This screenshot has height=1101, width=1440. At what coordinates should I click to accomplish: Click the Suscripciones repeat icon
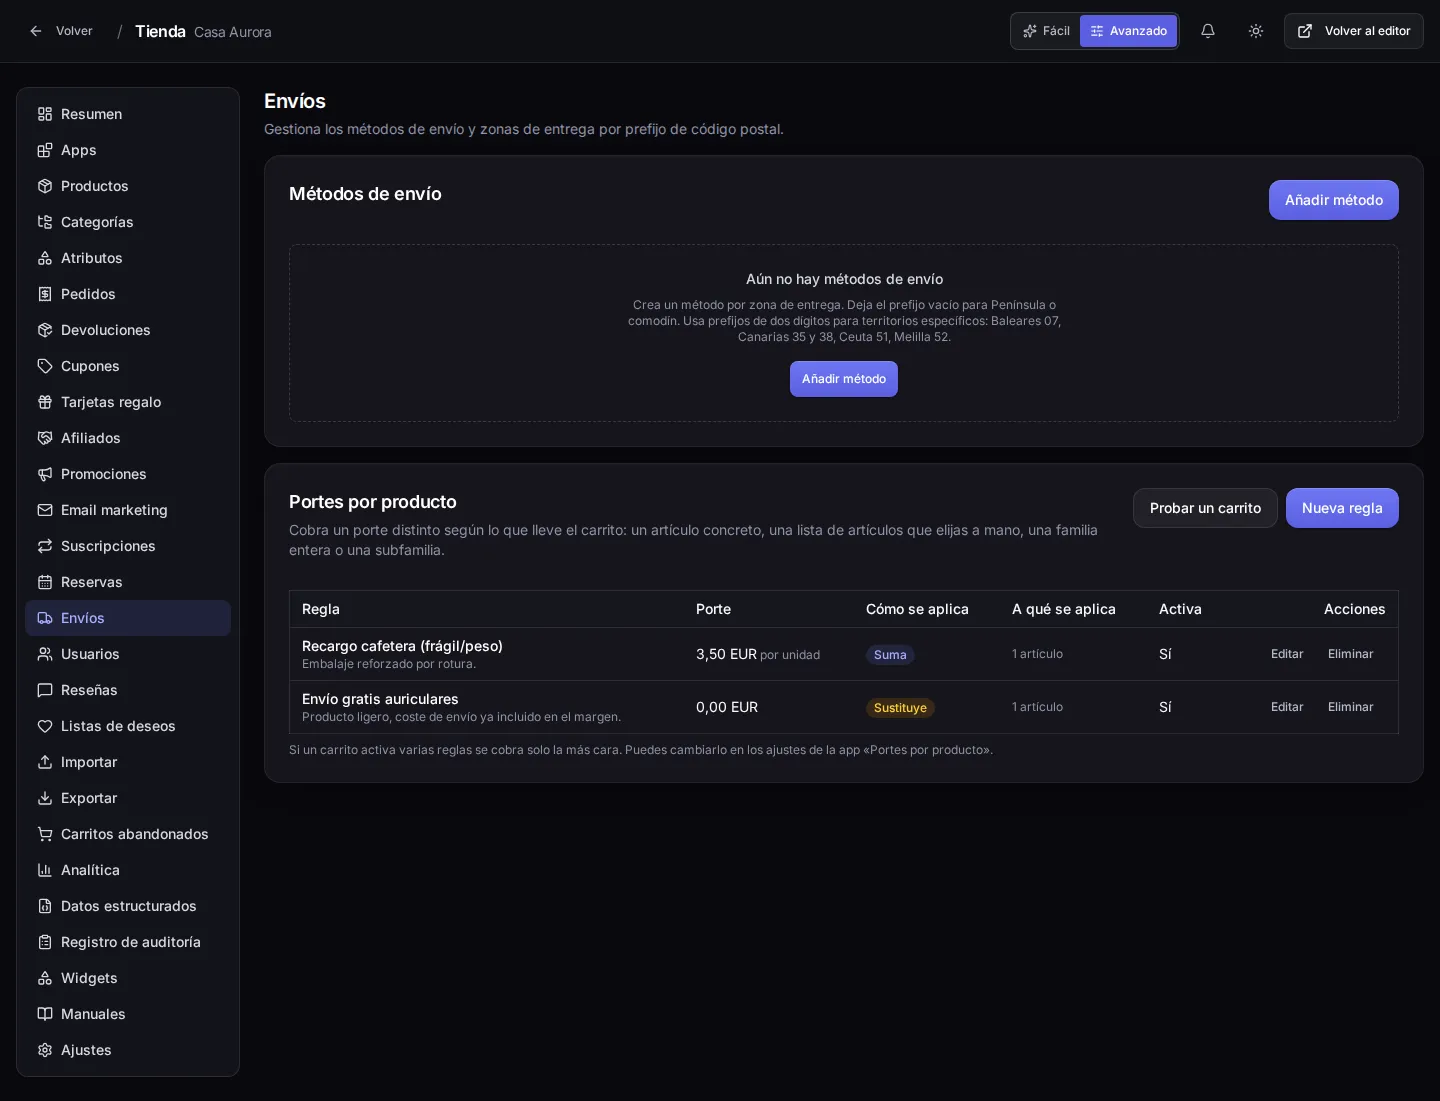pos(45,546)
